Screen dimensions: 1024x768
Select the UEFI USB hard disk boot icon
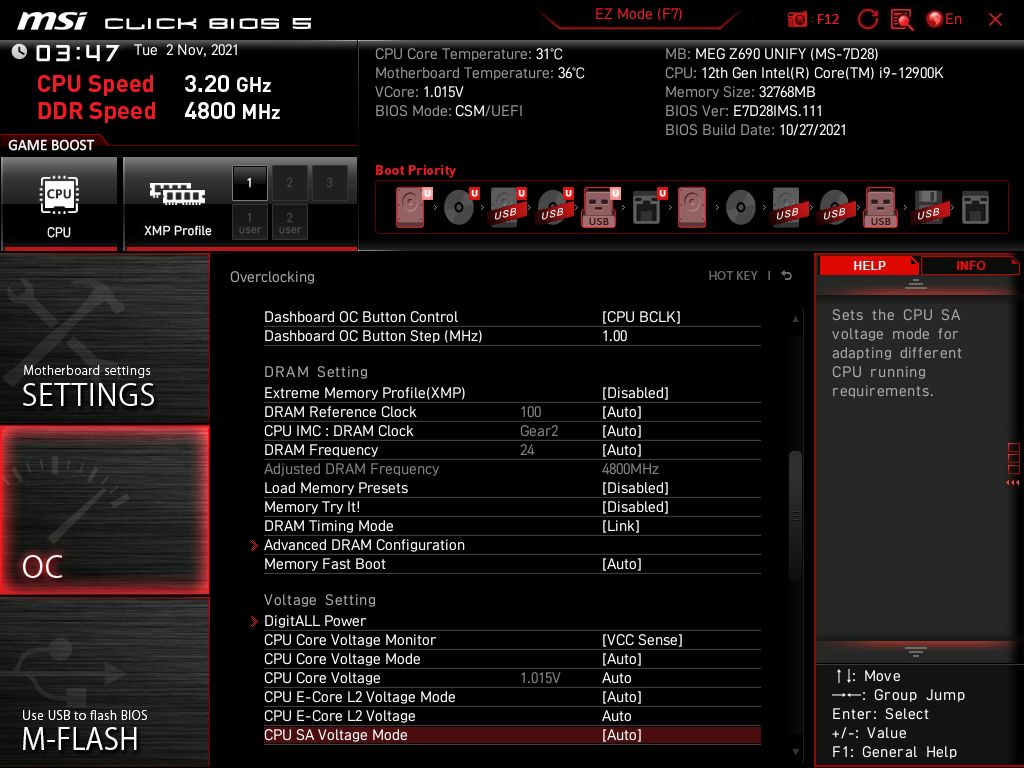point(507,207)
